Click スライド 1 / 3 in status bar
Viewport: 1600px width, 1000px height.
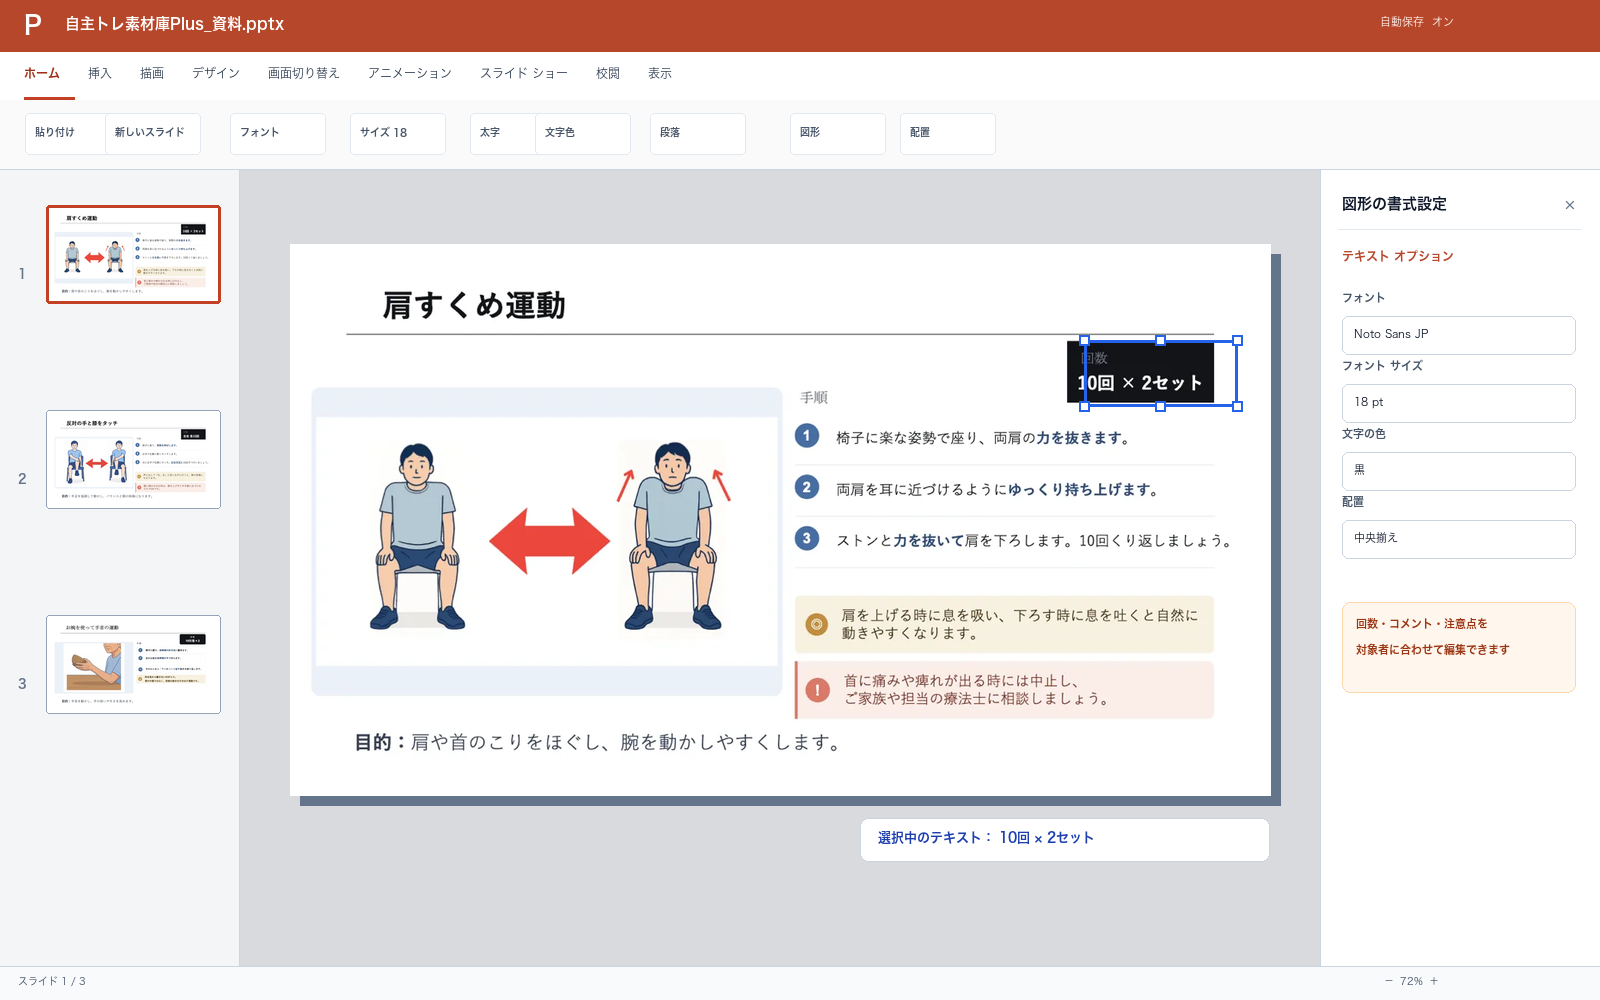(x=52, y=981)
